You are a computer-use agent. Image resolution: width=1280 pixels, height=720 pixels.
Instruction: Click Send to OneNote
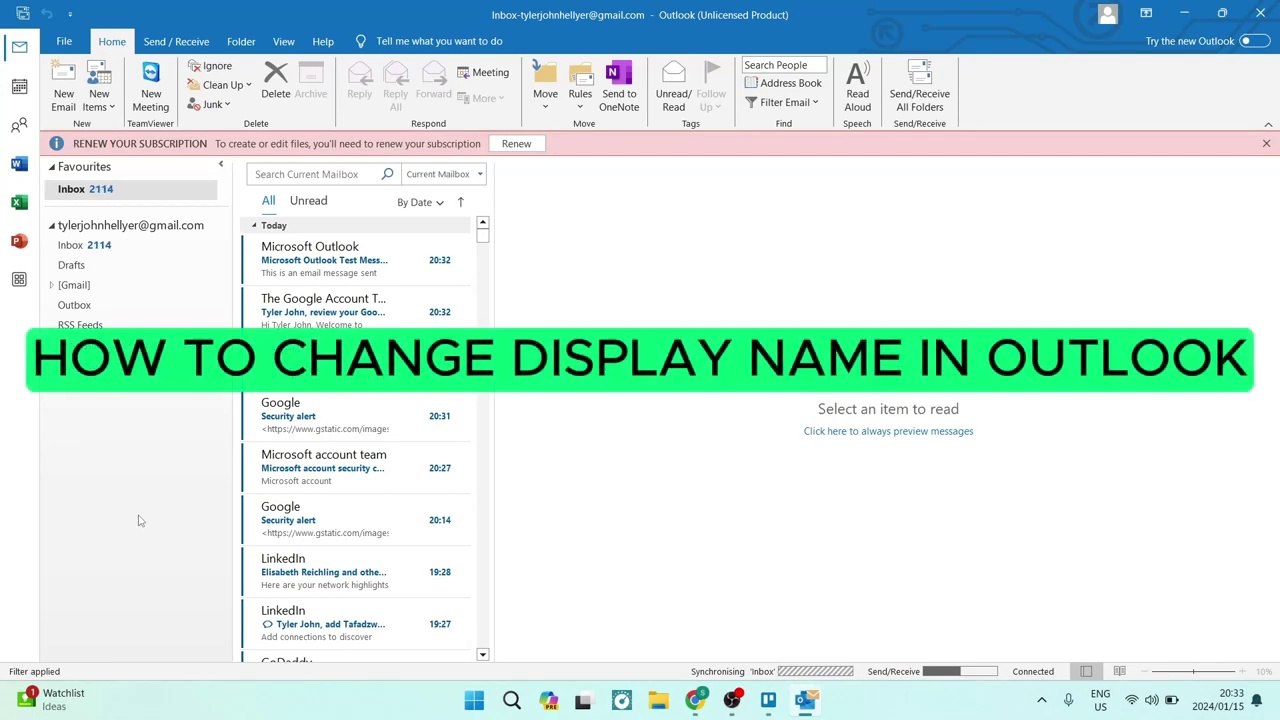coord(619,86)
